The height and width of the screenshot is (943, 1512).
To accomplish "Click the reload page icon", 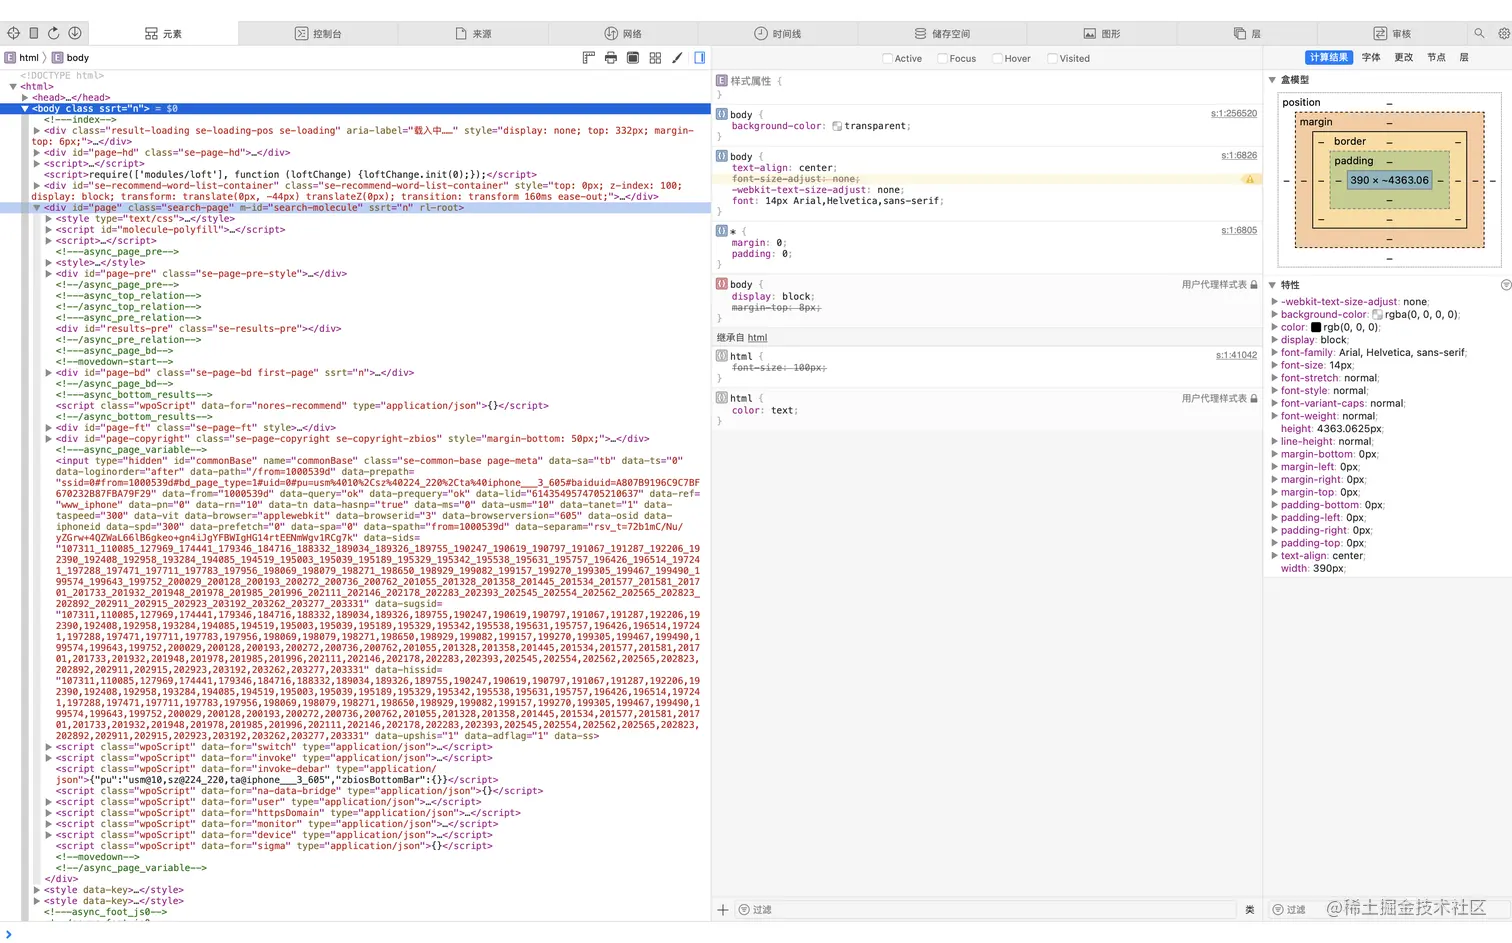I will (53, 33).
